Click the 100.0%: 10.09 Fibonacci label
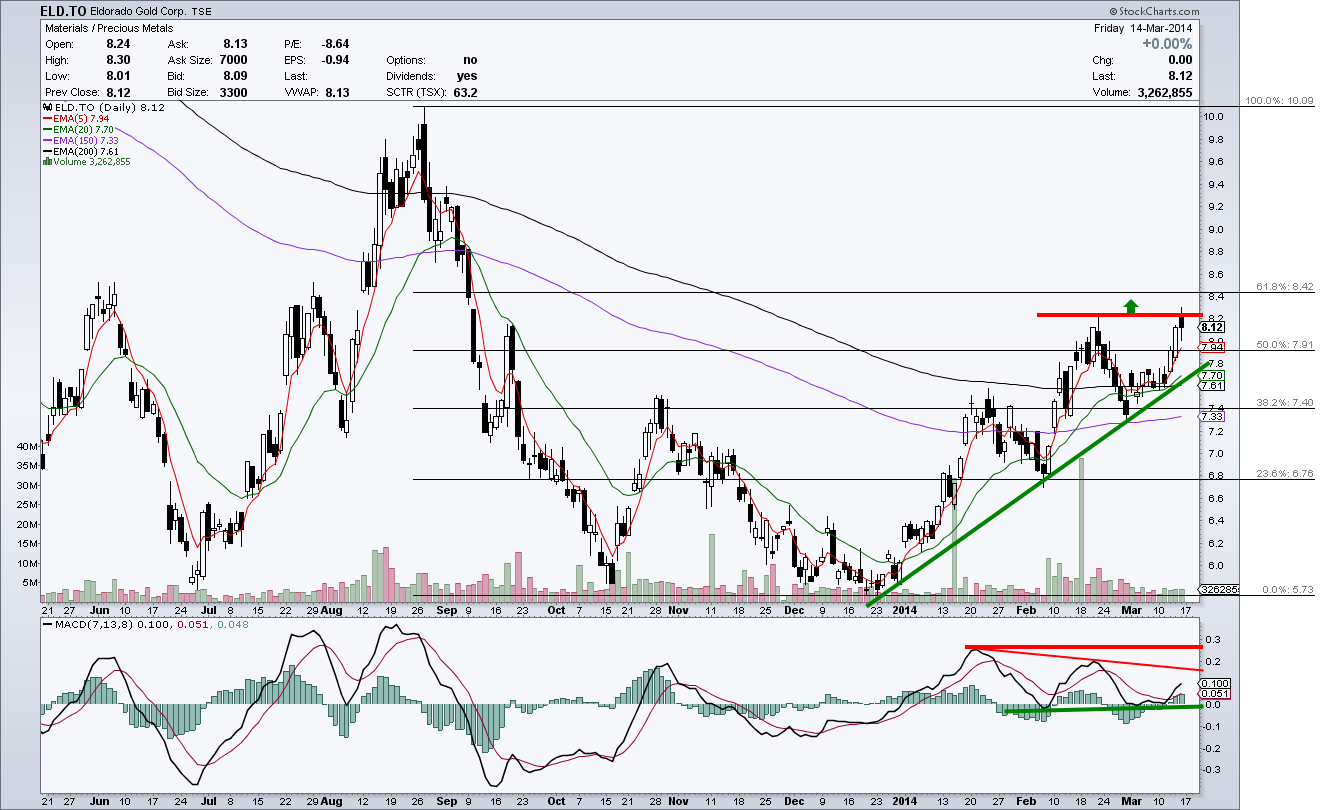Viewport: 1340px width, 810px height. tap(1278, 102)
